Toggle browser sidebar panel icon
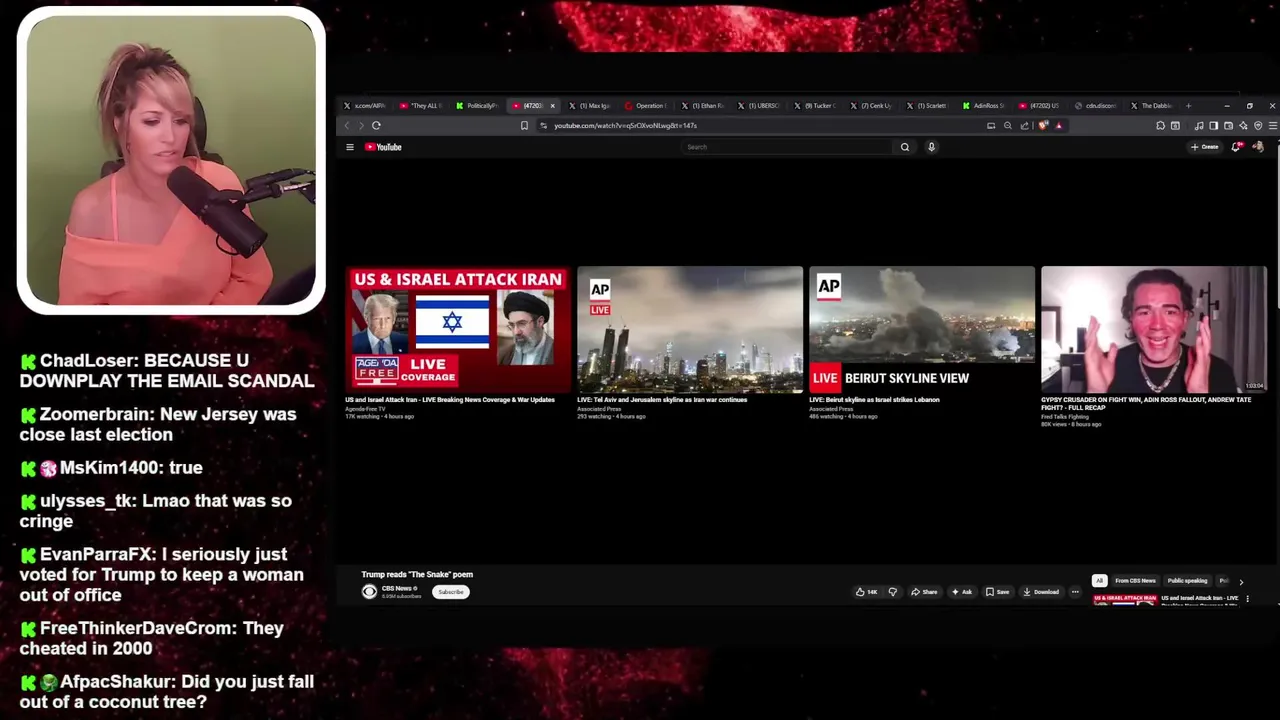This screenshot has height=720, width=1280. 1213,125
